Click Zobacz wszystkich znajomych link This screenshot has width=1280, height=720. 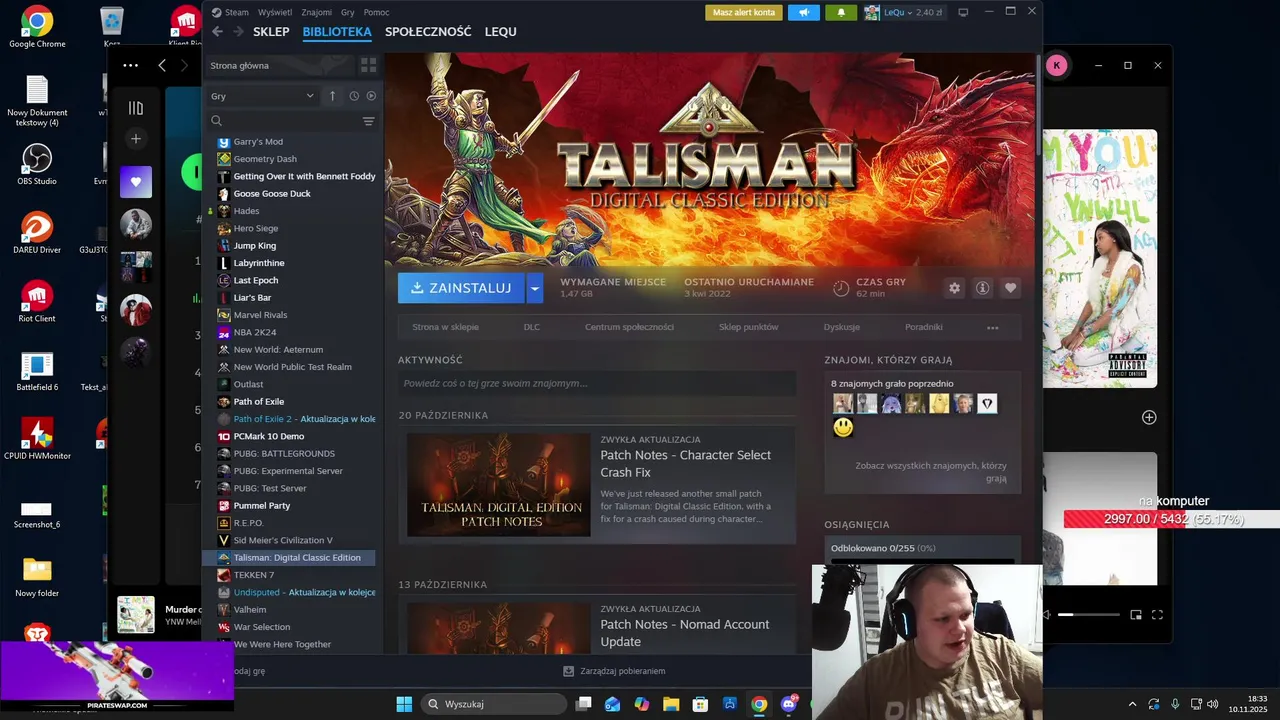pyautogui.click(x=931, y=472)
